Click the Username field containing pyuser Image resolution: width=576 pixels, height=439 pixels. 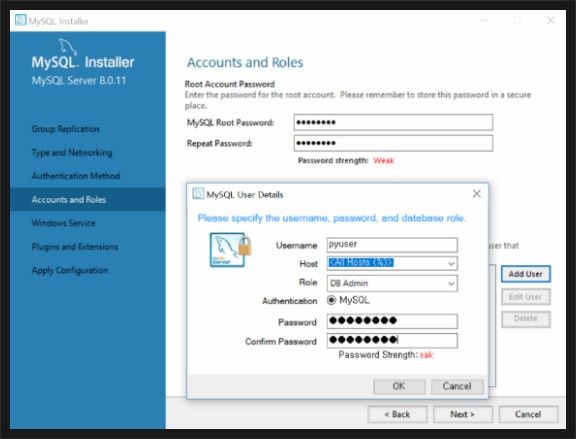(392, 245)
